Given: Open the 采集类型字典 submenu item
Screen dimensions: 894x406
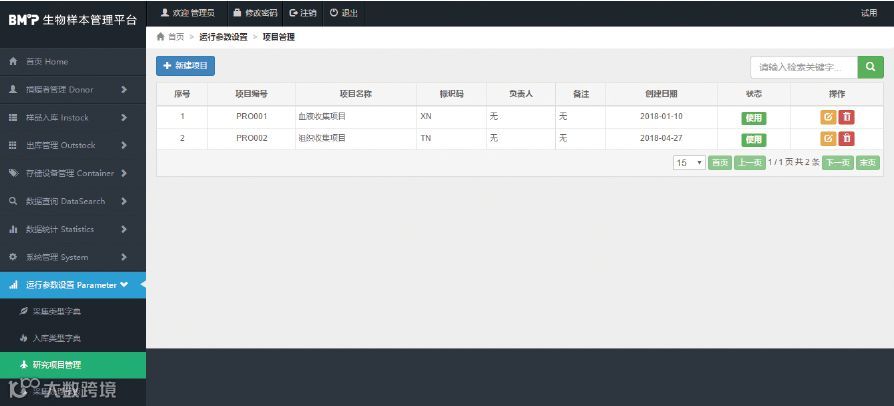Looking at the screenshot, I should (x=73, y=311).
